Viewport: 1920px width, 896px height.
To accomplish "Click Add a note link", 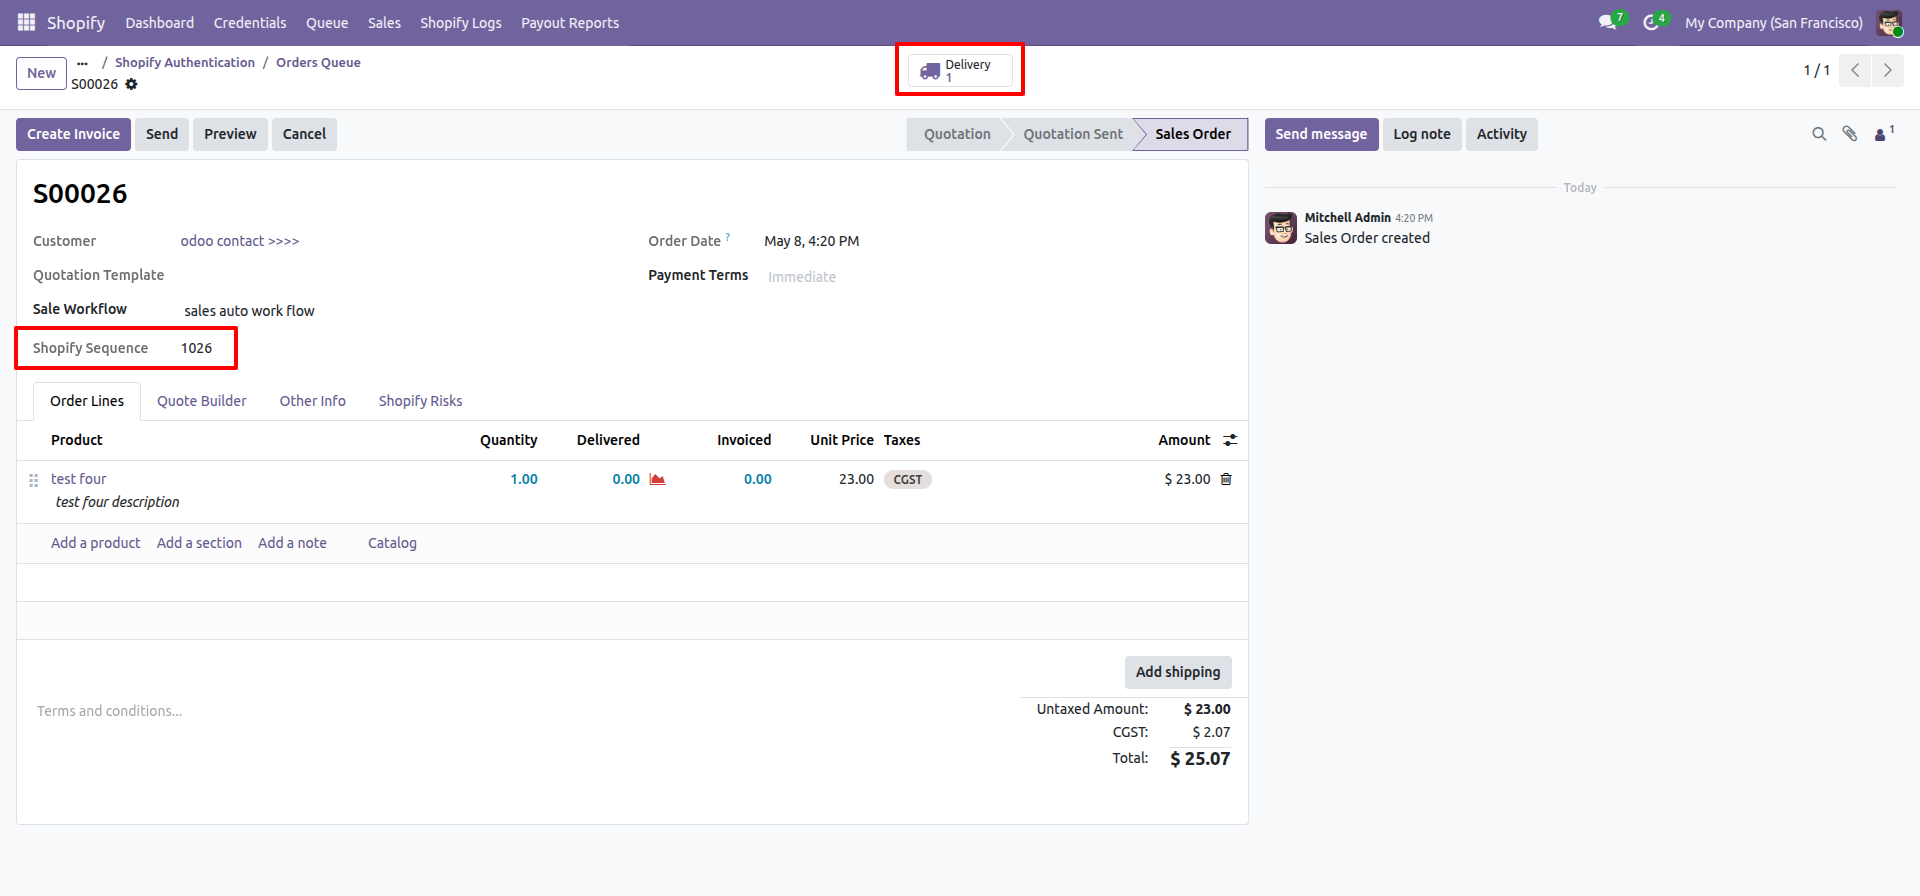I will tap(292, 543).
